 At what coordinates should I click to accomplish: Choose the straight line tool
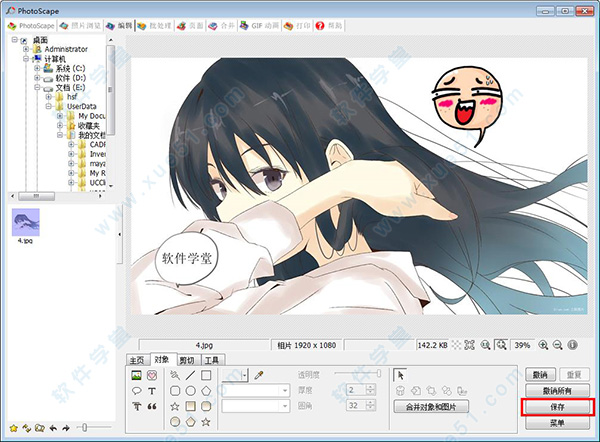coord(190,375)
